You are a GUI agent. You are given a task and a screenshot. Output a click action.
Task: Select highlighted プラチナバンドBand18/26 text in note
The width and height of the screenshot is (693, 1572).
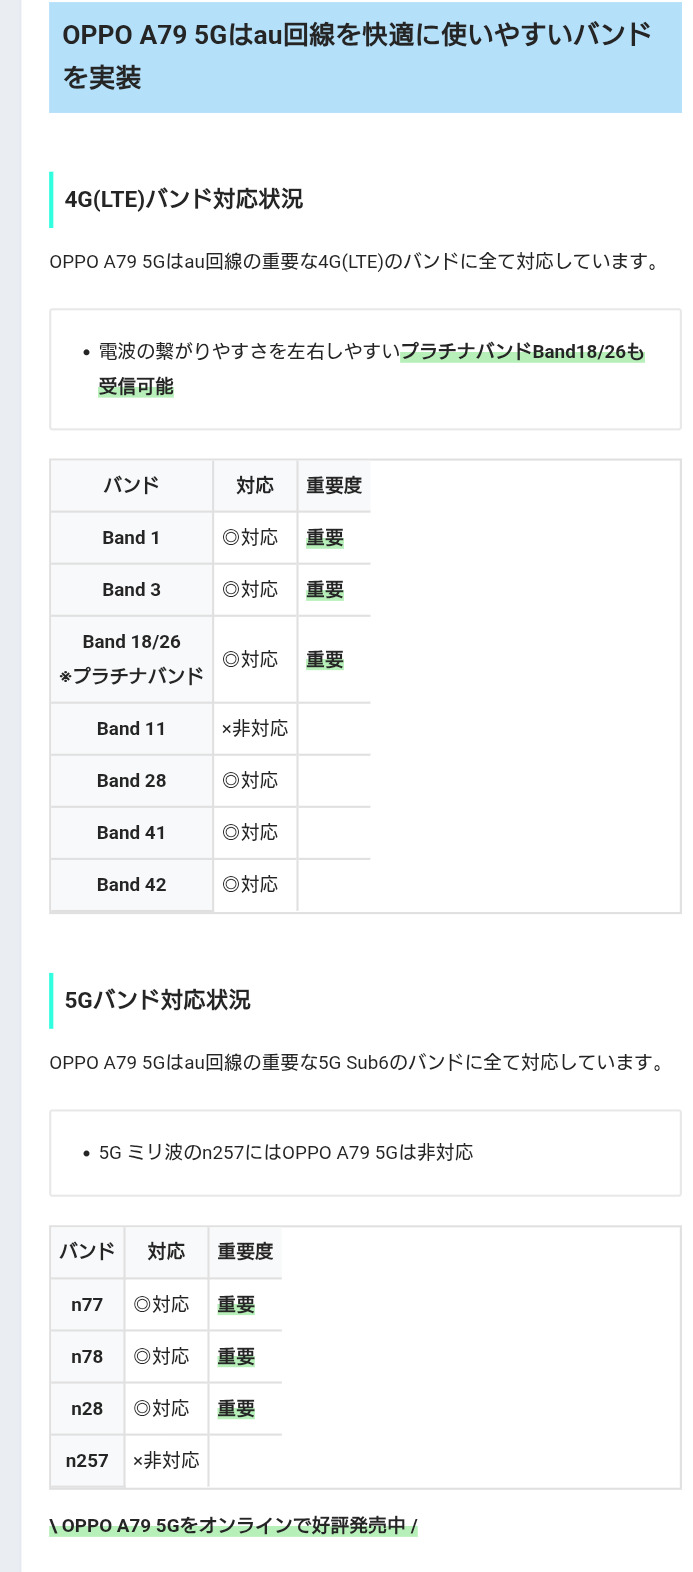522,352
